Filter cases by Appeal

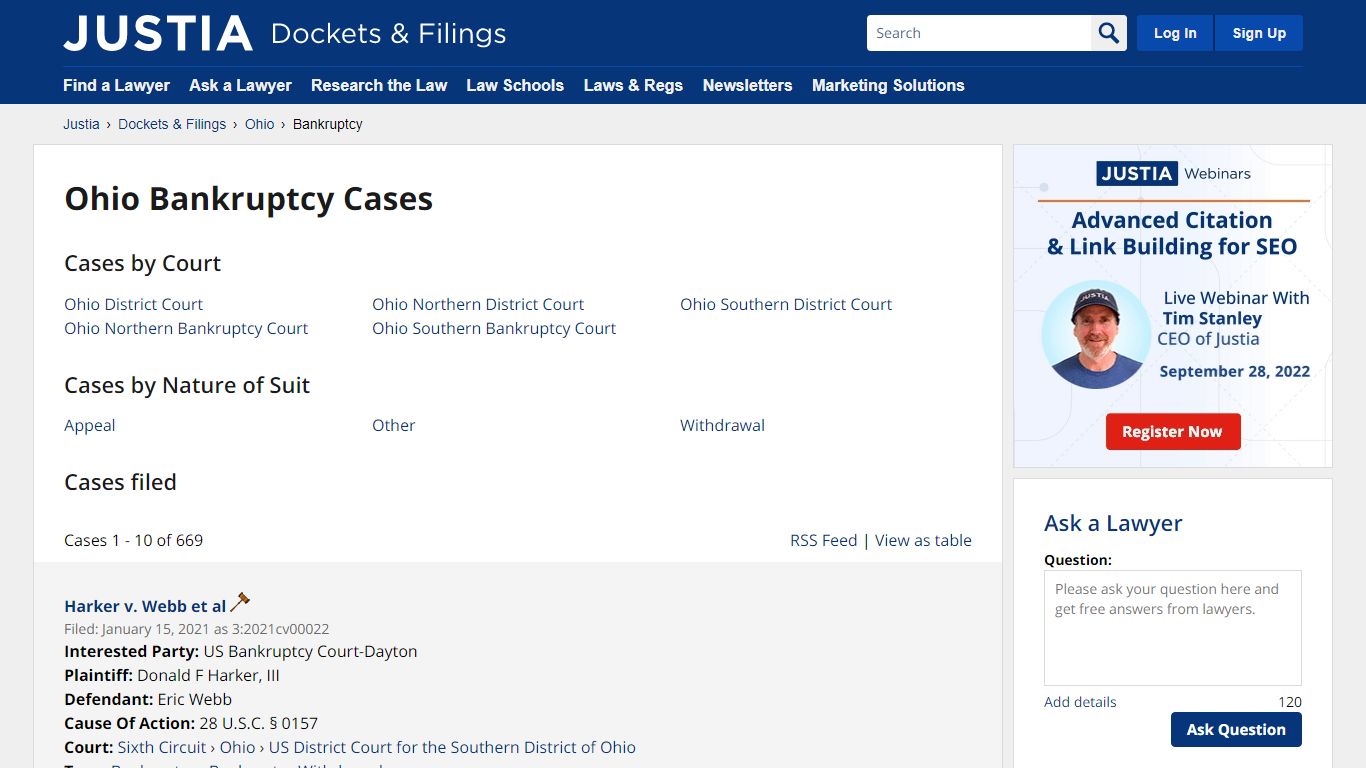[90, 425]
